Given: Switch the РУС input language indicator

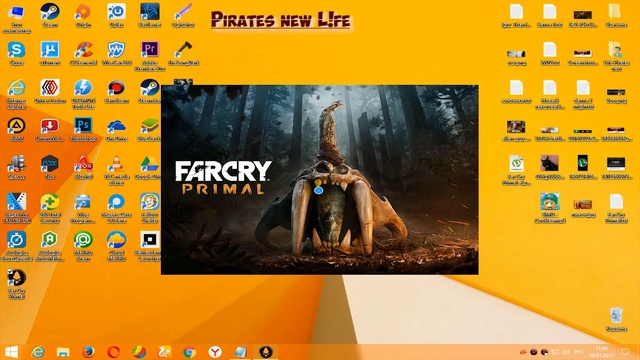Looking at the screenshot, I should click(x=579, y=352).
